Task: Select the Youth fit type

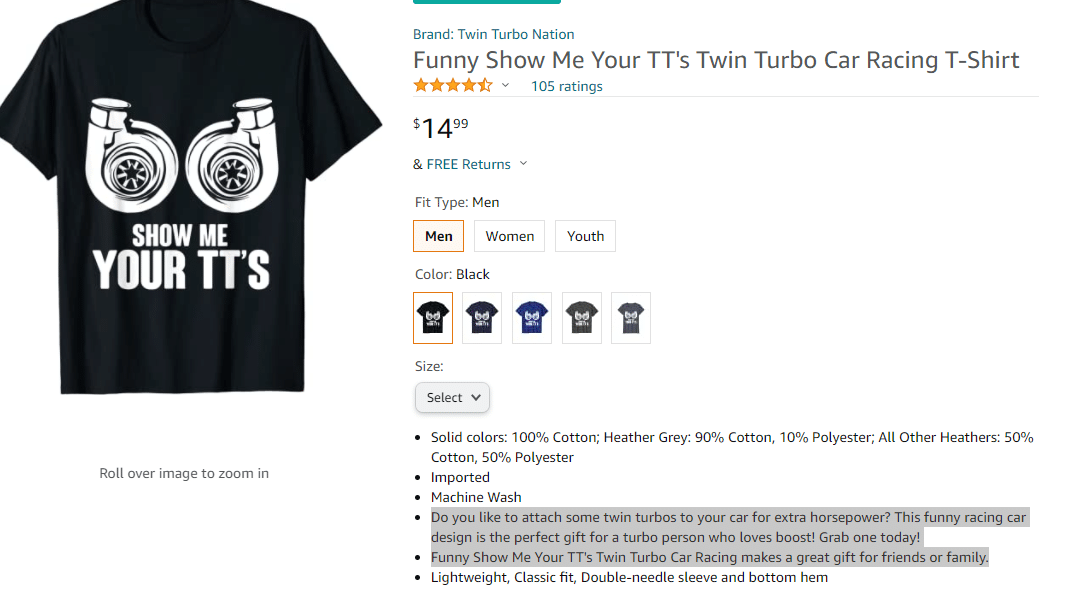Action: 585,235
